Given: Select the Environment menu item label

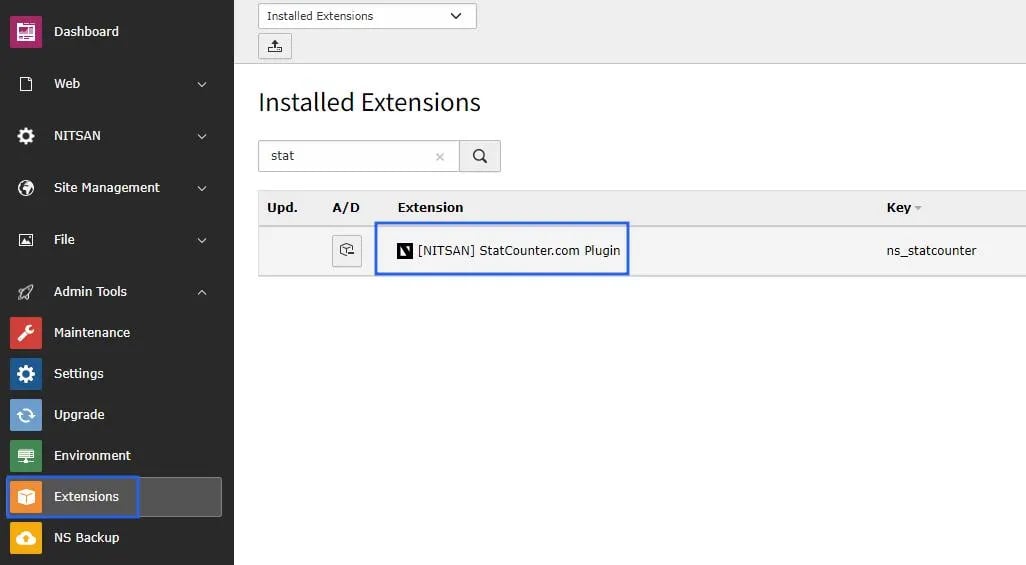Looking at the screenshot, I should click(92, 456).
